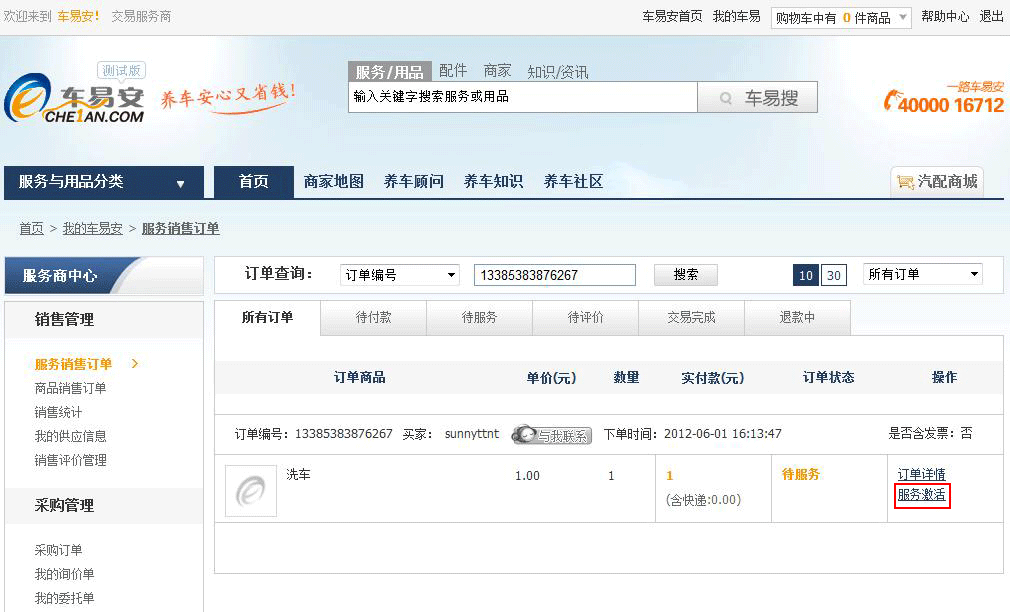Viewport: 1010px width, 612px height.
Task: Click the 首页 breadcrumb link
Action: point(32,229)
